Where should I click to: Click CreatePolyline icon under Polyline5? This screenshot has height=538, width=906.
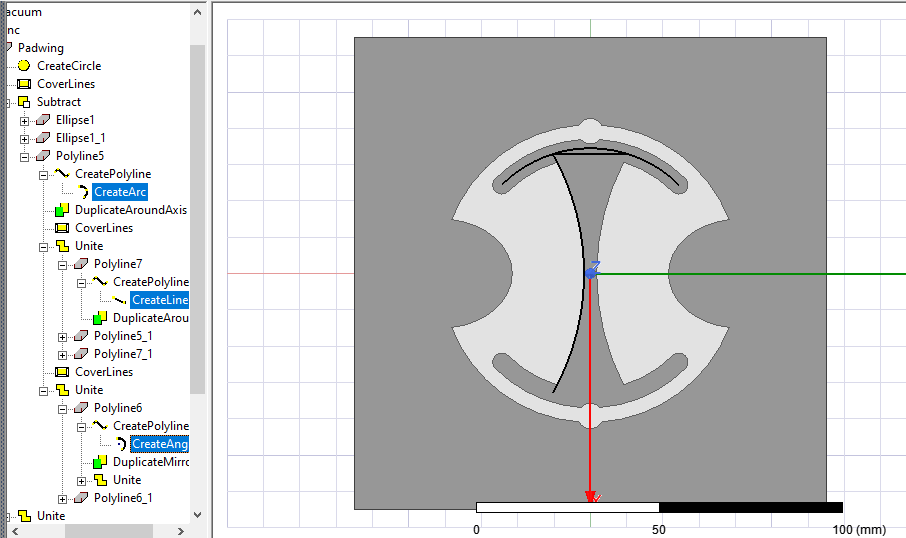click(x=62, y=173)
